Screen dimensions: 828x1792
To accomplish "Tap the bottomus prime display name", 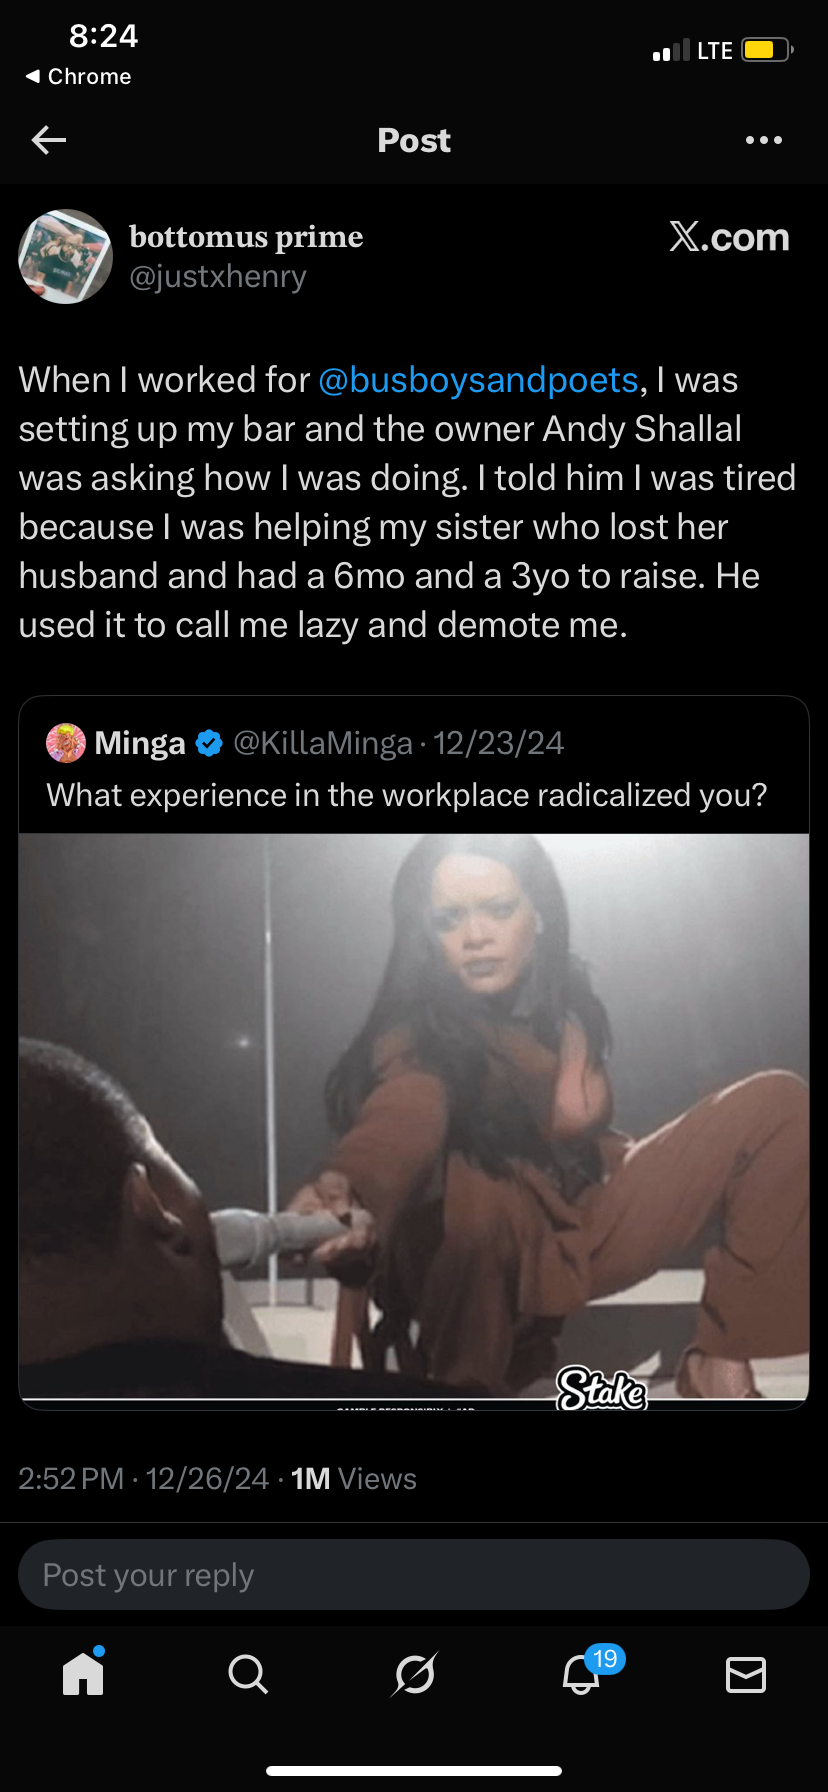I will tap(246, 237).
